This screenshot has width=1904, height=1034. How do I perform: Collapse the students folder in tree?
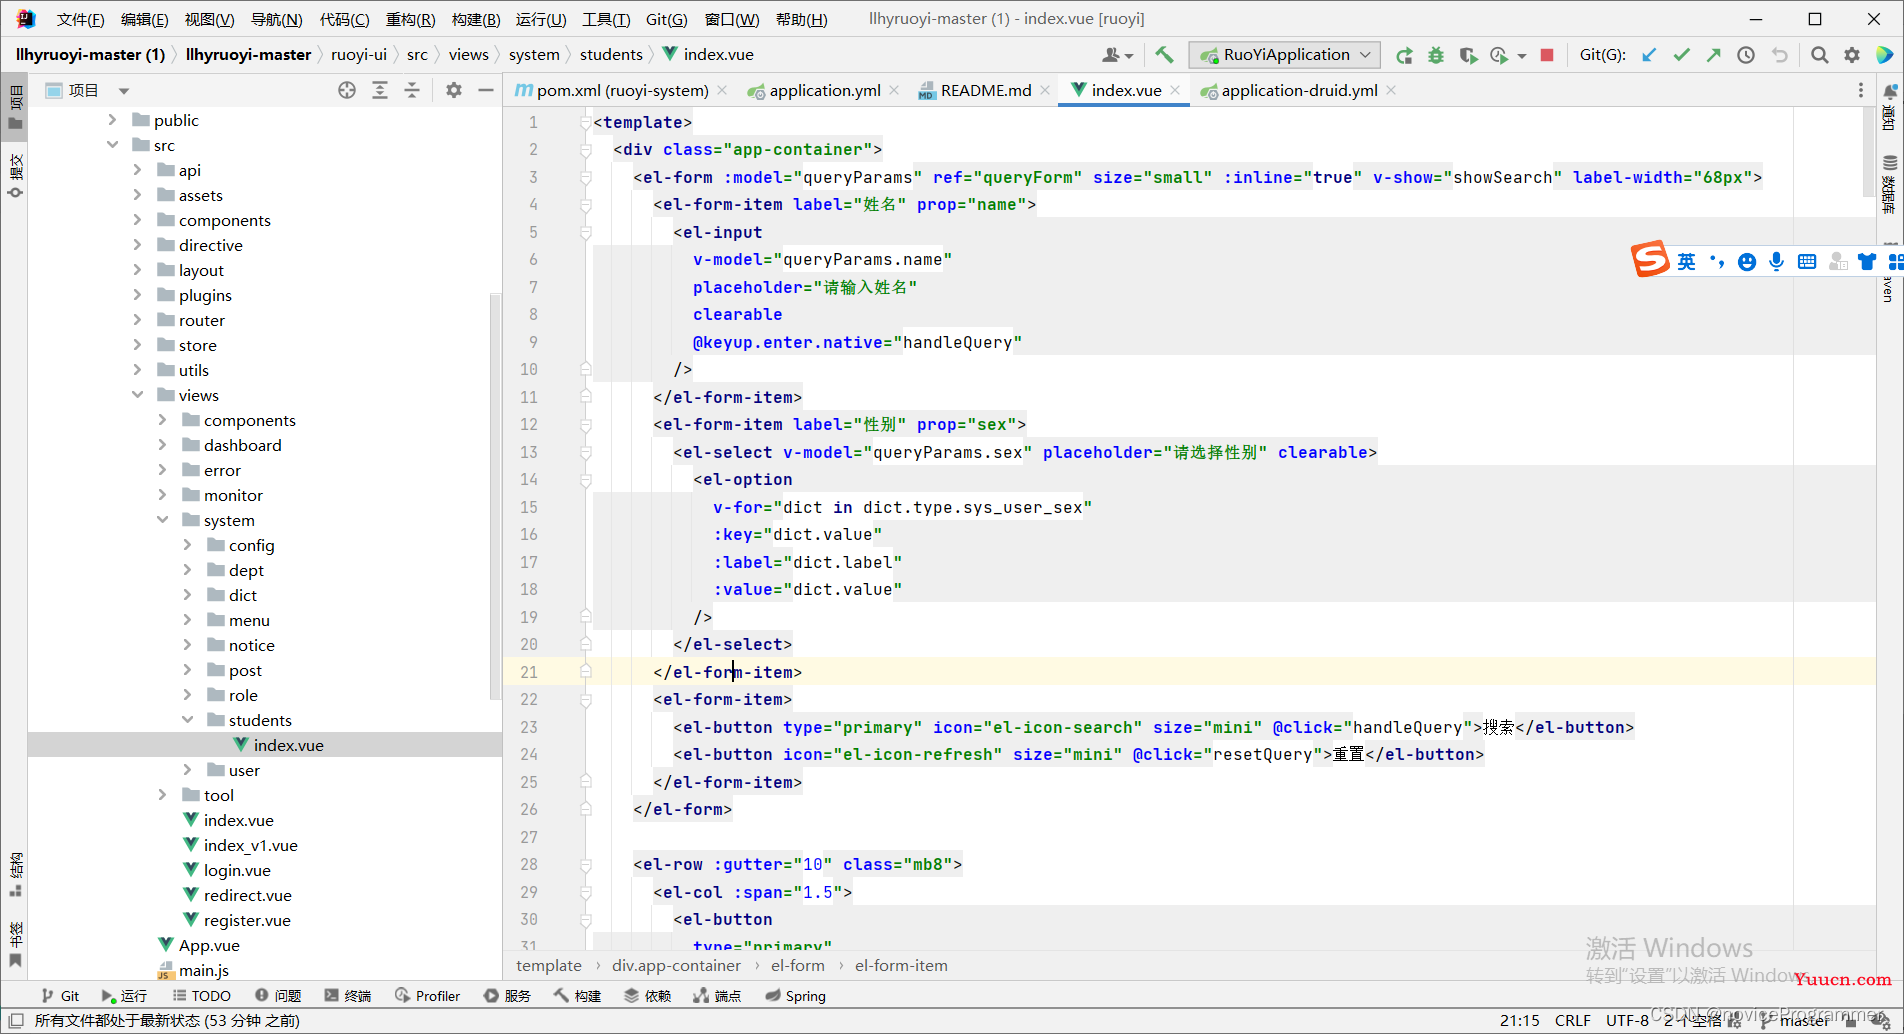click(187, 720)
